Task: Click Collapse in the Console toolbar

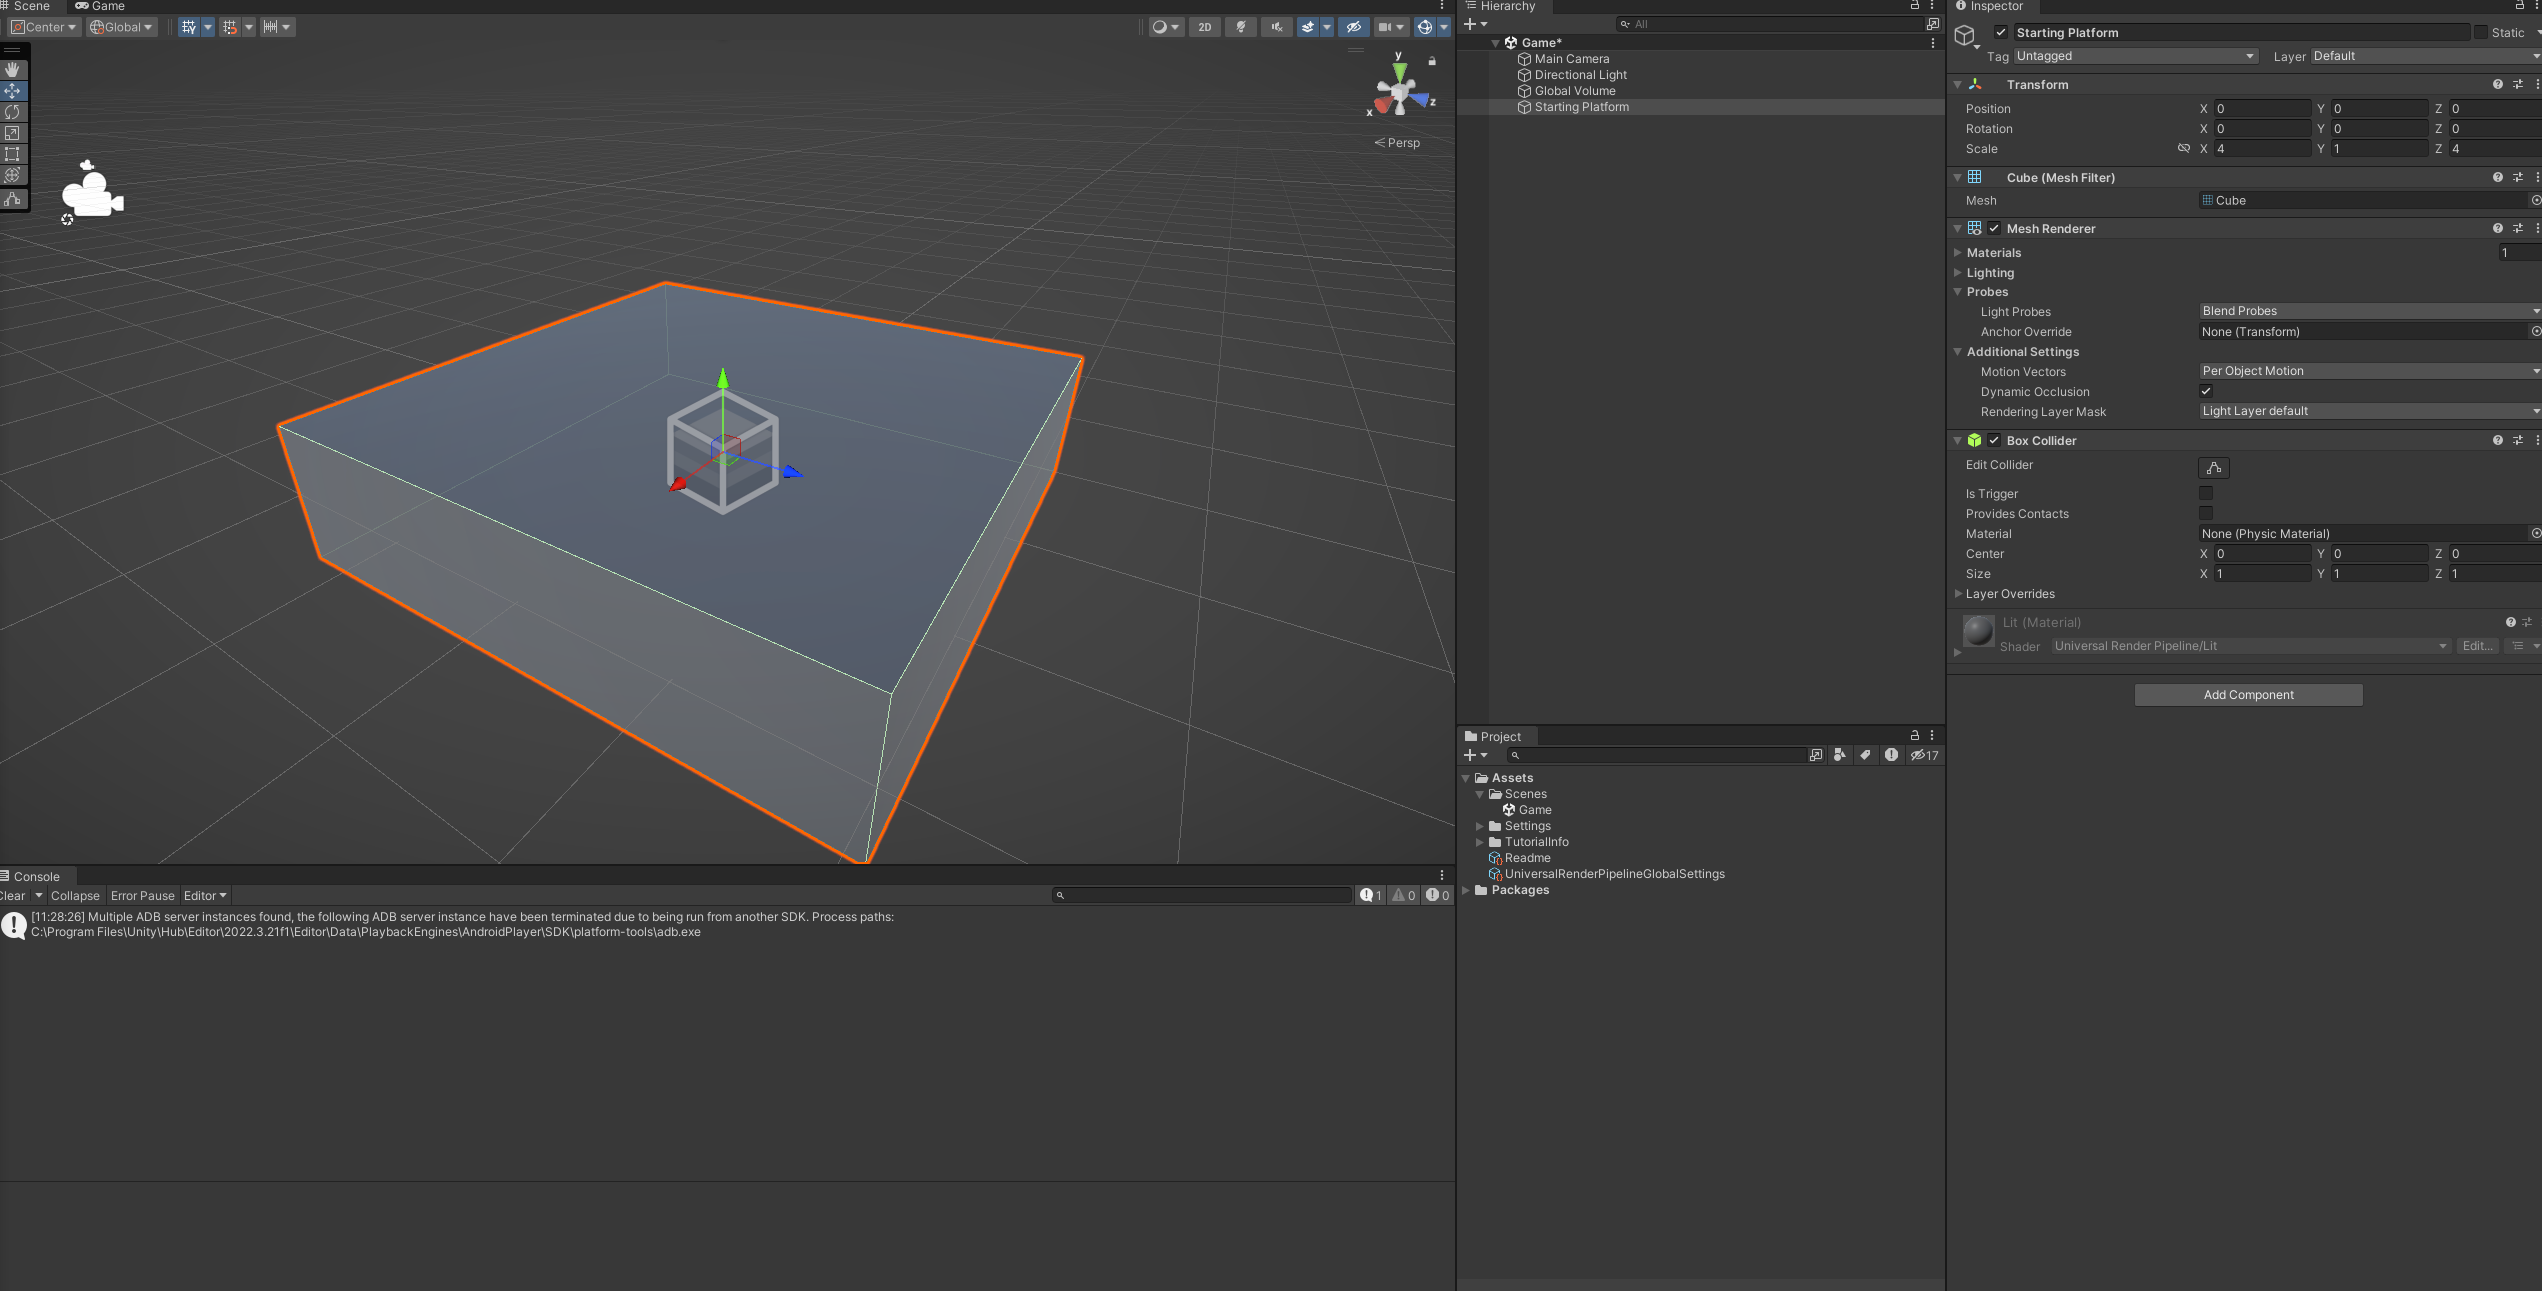Action: coord(75,896)
